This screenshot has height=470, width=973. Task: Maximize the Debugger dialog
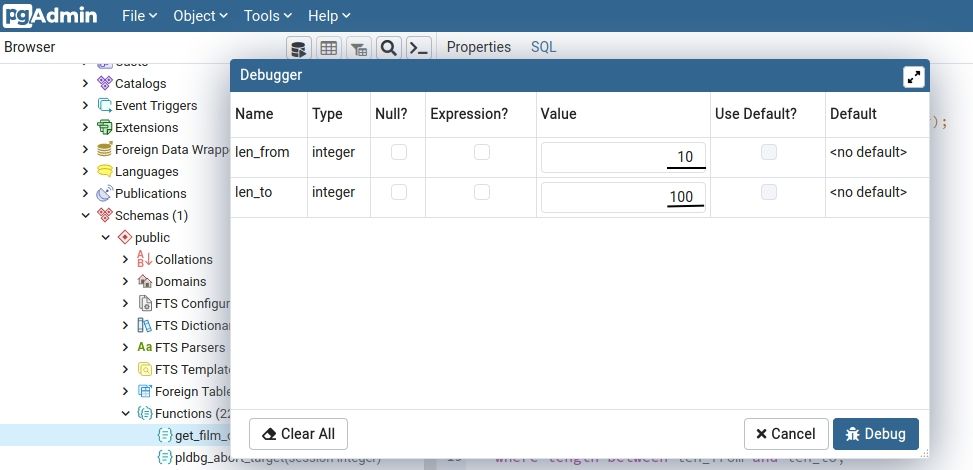[913, 77]
